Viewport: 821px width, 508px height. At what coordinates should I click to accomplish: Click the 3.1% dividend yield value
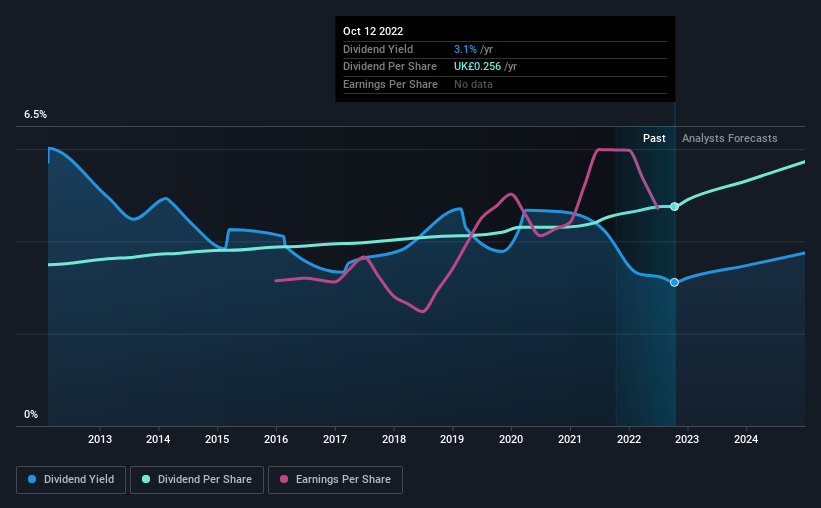point(465,49)
